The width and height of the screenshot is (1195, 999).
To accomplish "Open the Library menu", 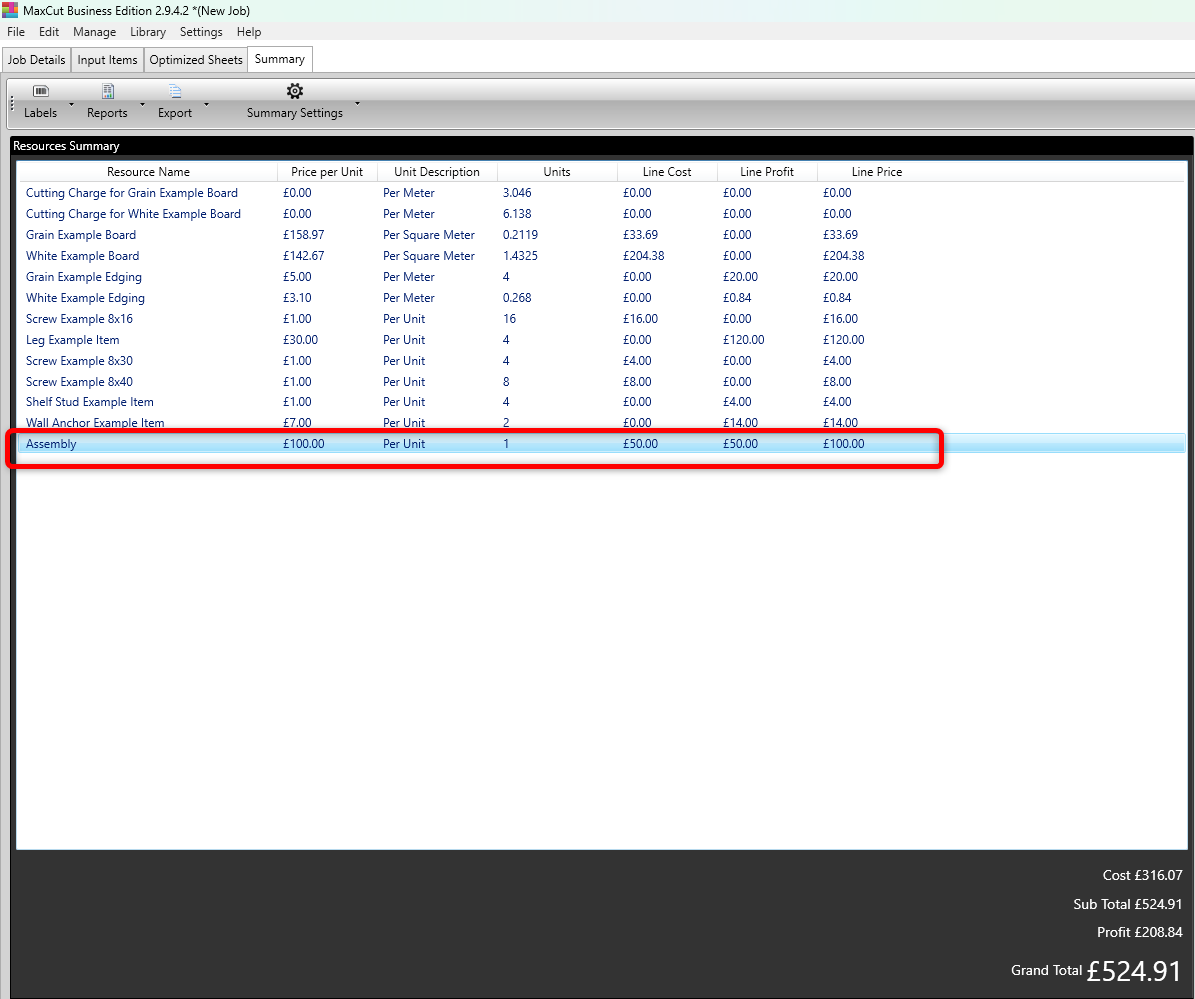I will tap(148, 32).
